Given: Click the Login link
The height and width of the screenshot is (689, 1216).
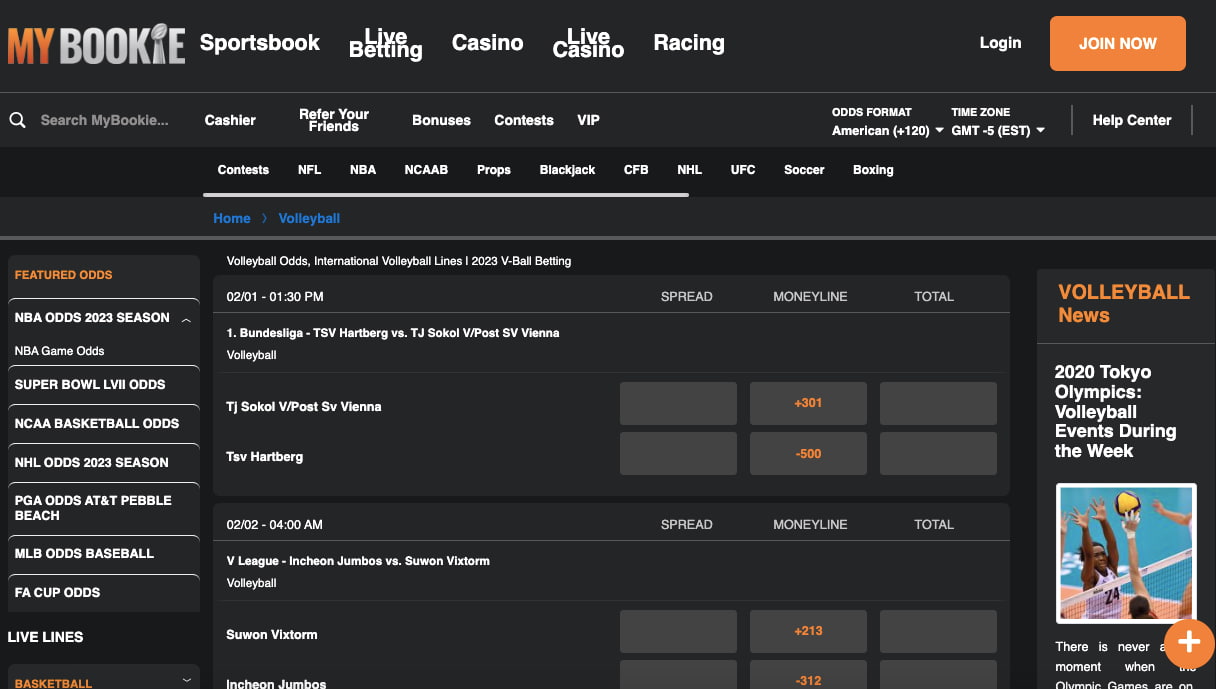Looking at the screenshot, I should [x=1000, y=43].
